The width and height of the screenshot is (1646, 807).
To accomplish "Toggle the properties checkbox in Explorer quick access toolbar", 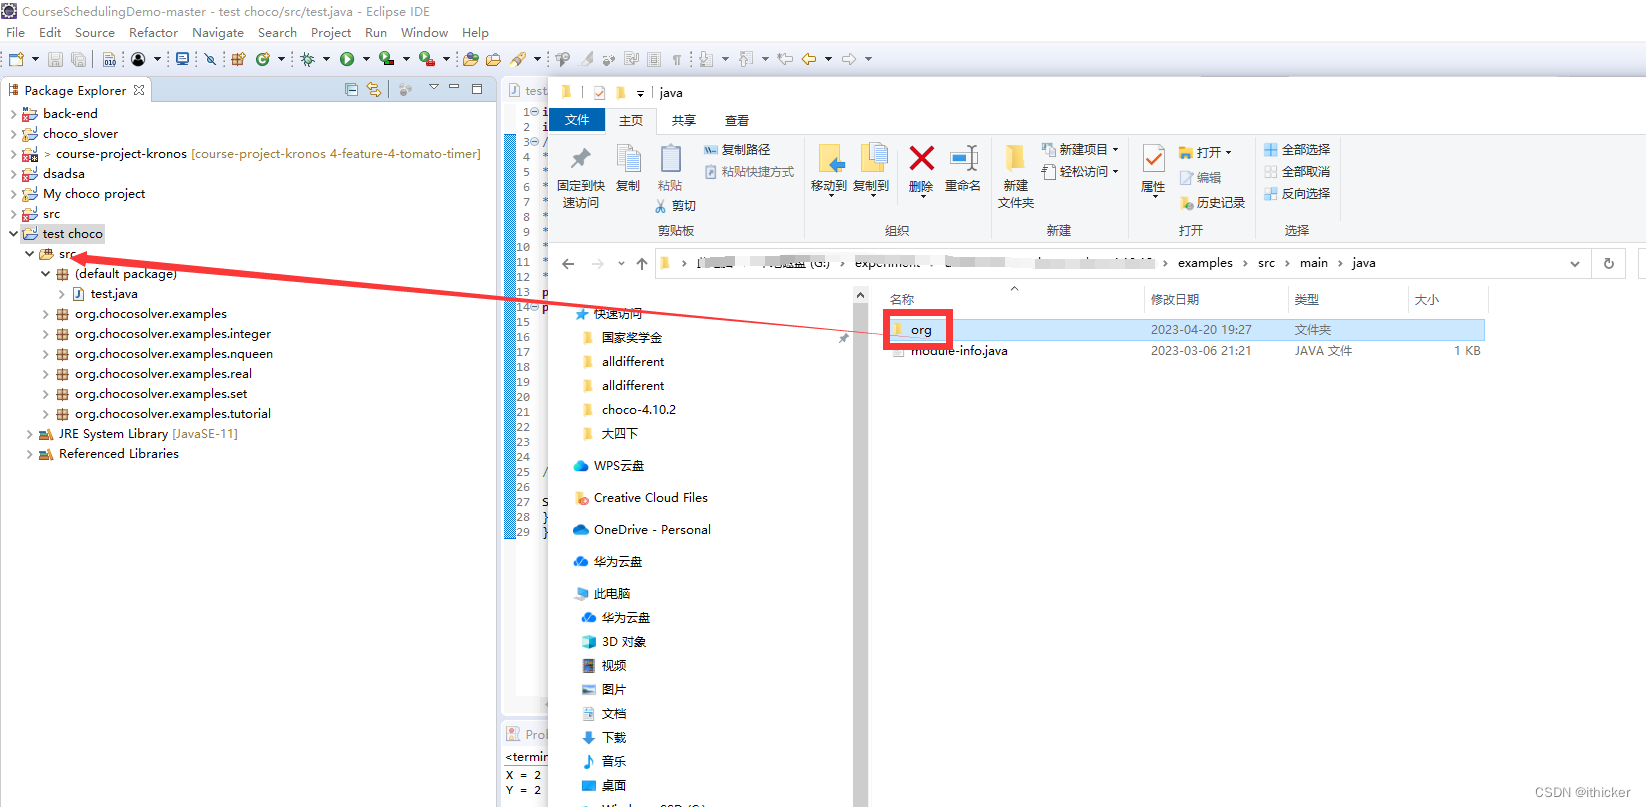I will [599, 93].
